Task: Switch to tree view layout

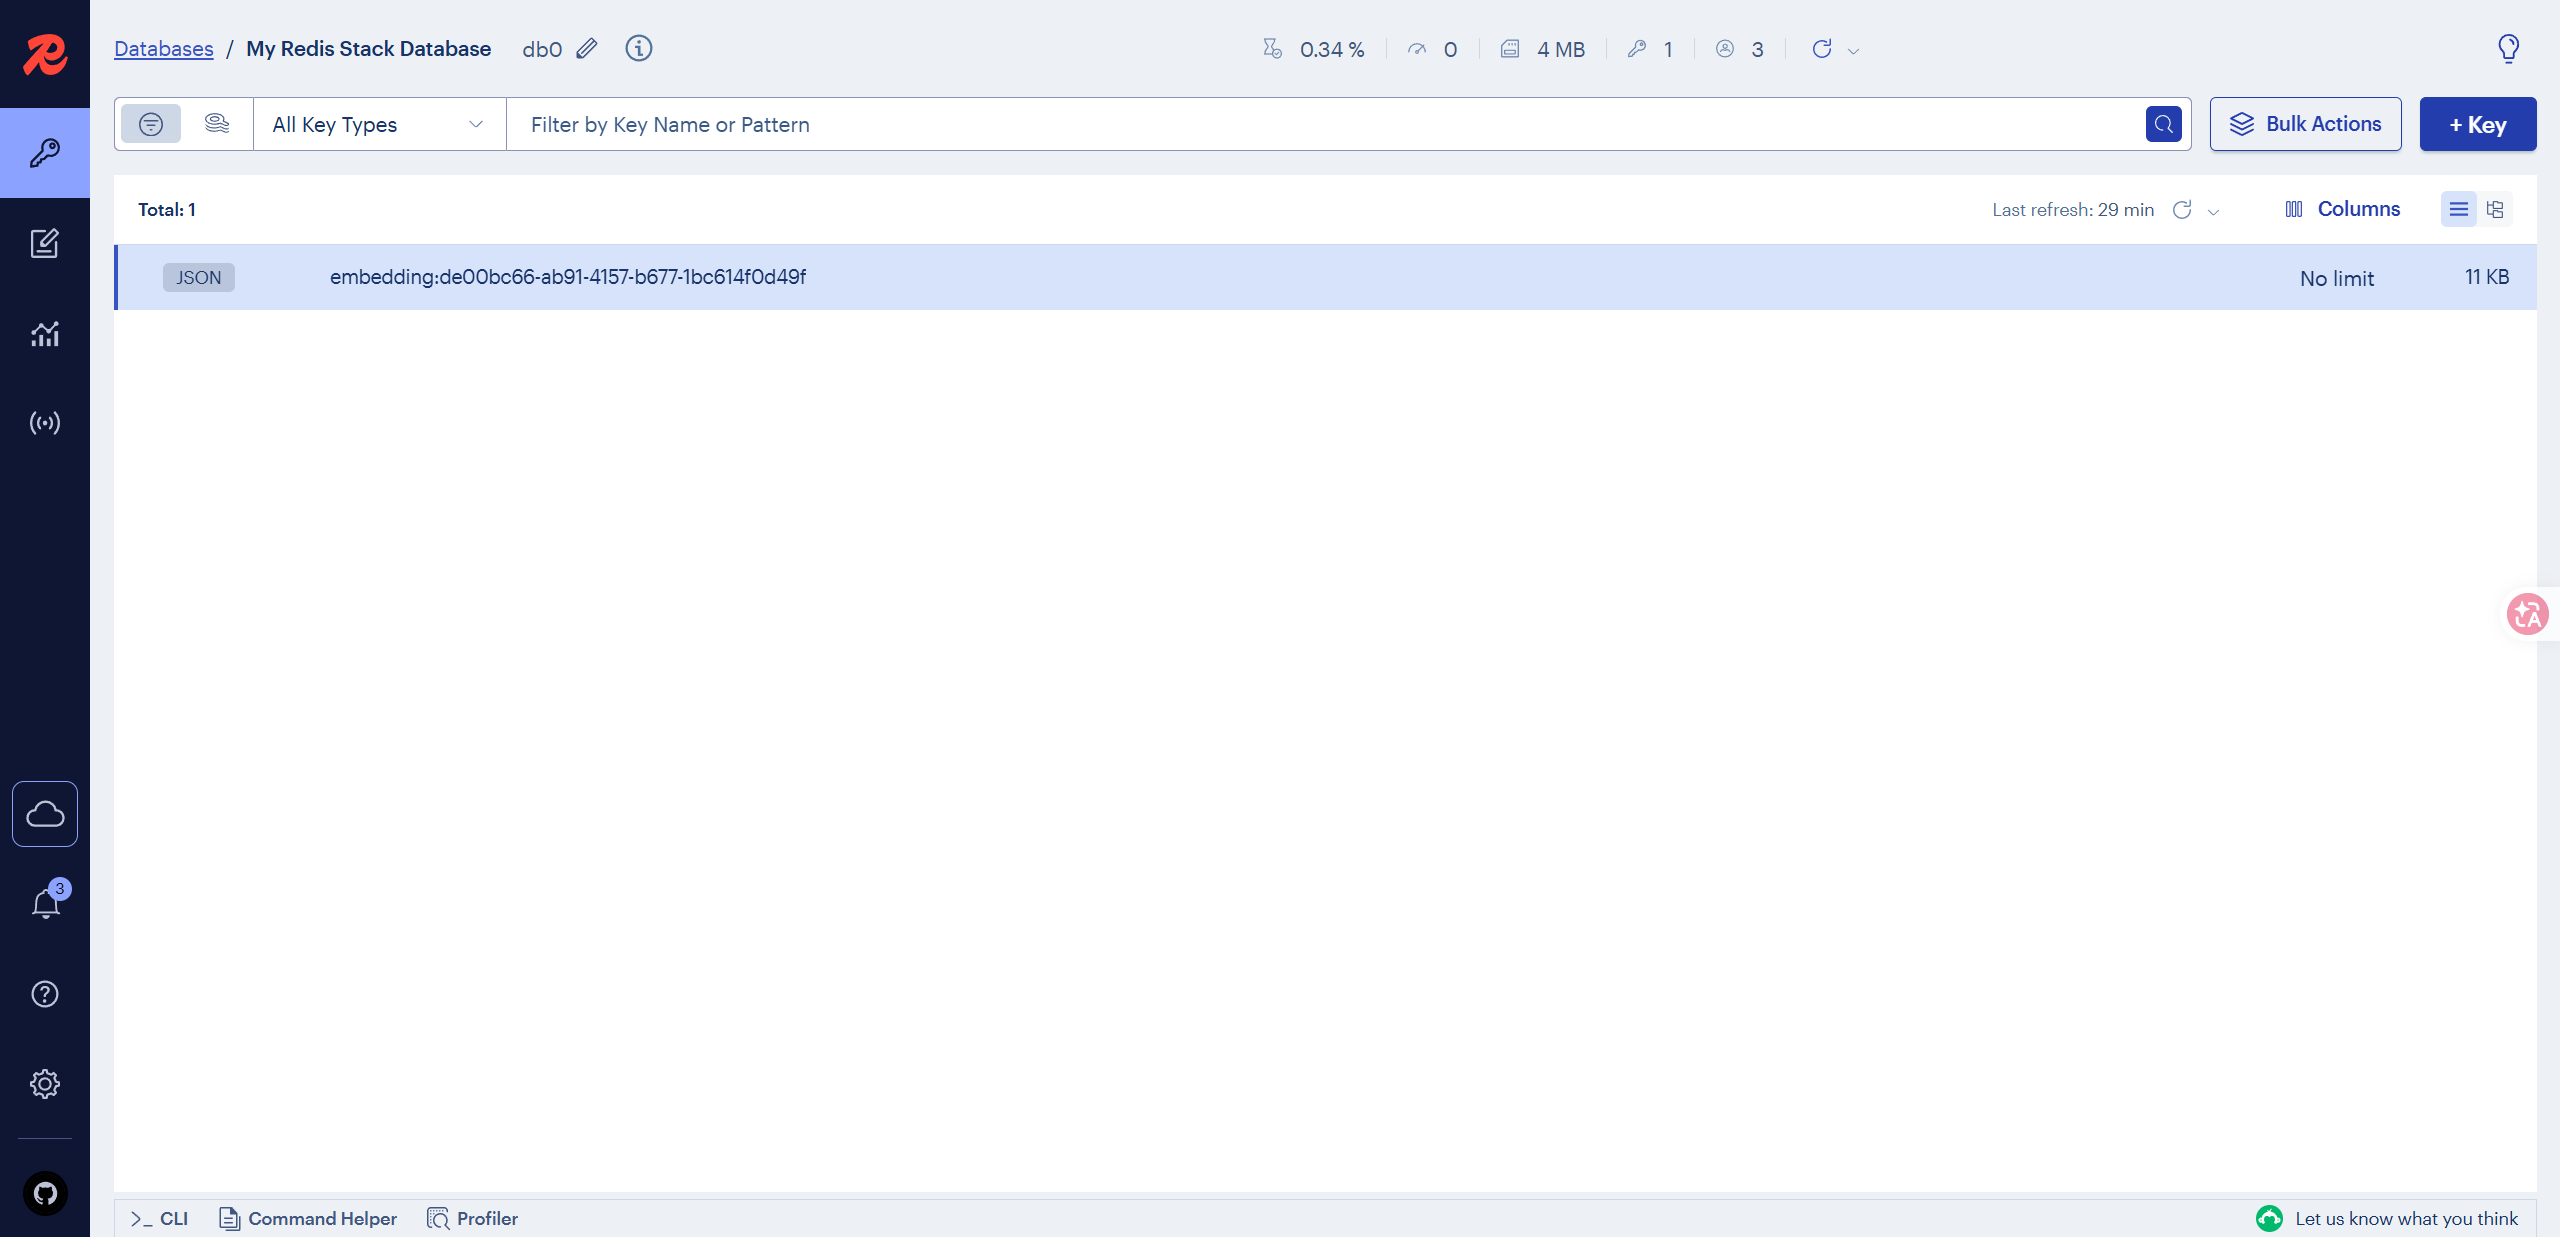Action: [x=2495, y=209]
